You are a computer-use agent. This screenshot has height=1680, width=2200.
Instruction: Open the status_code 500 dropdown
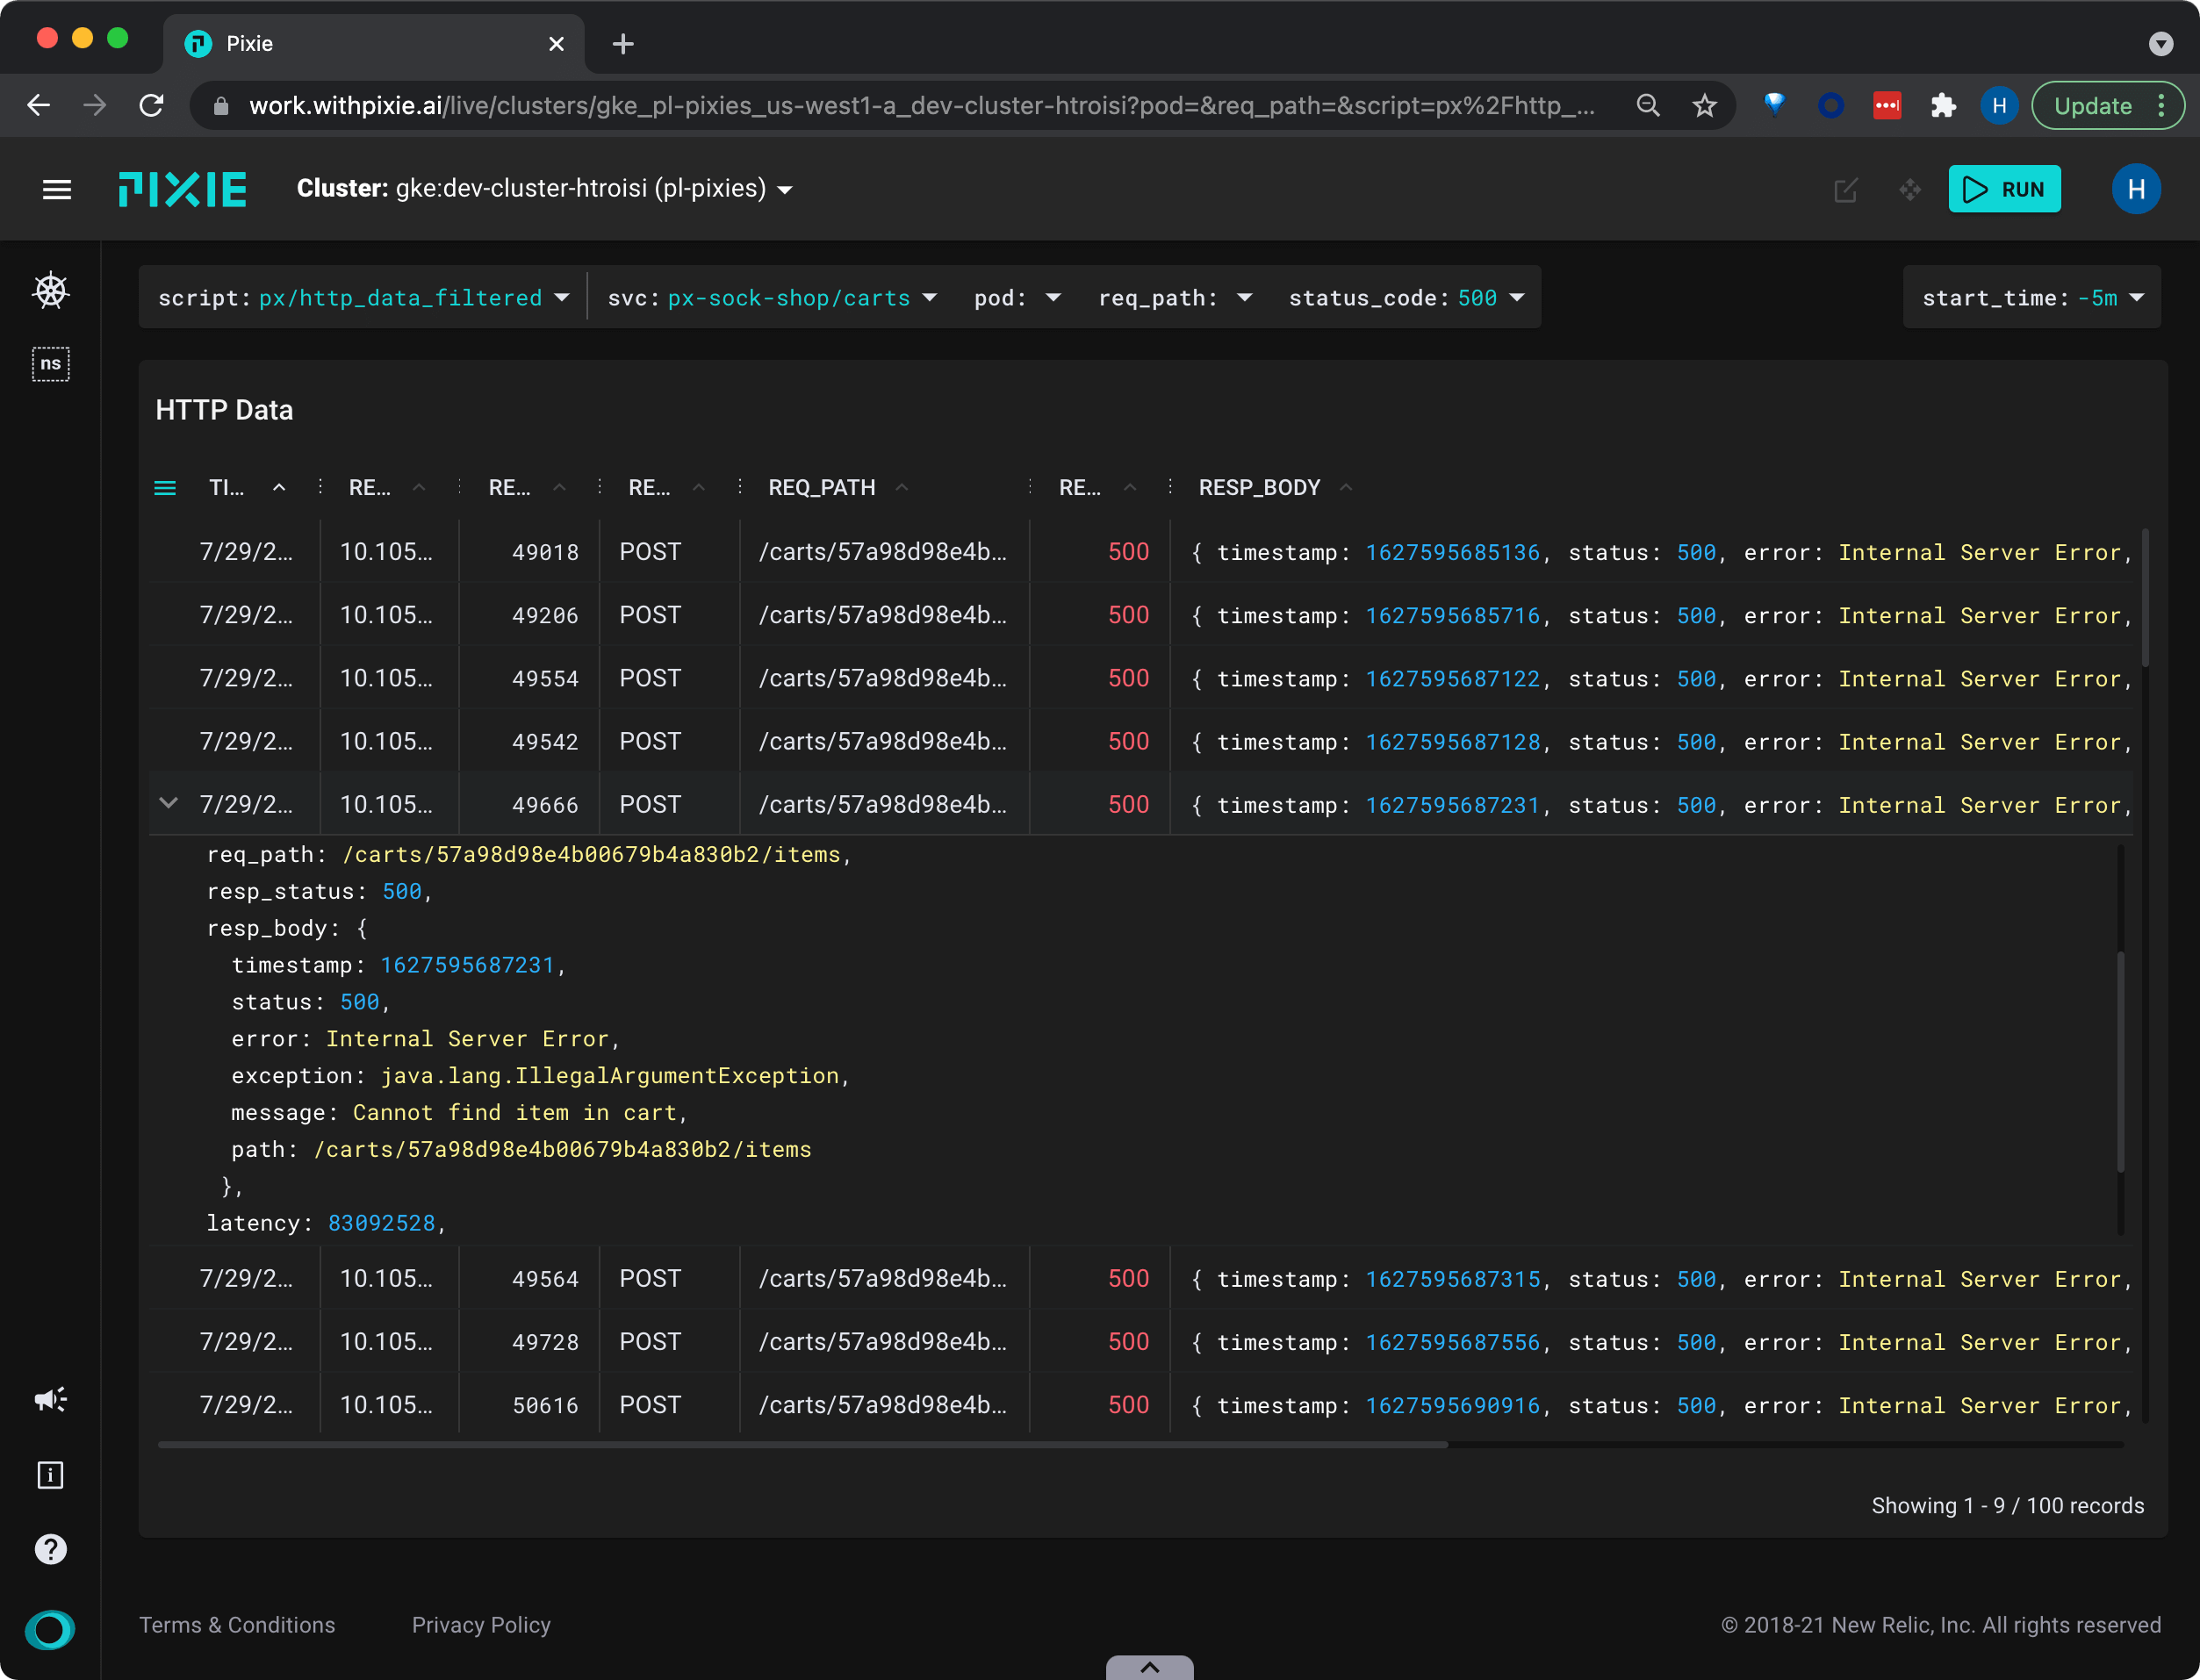pyautogui.click(x=1405, y=298)
